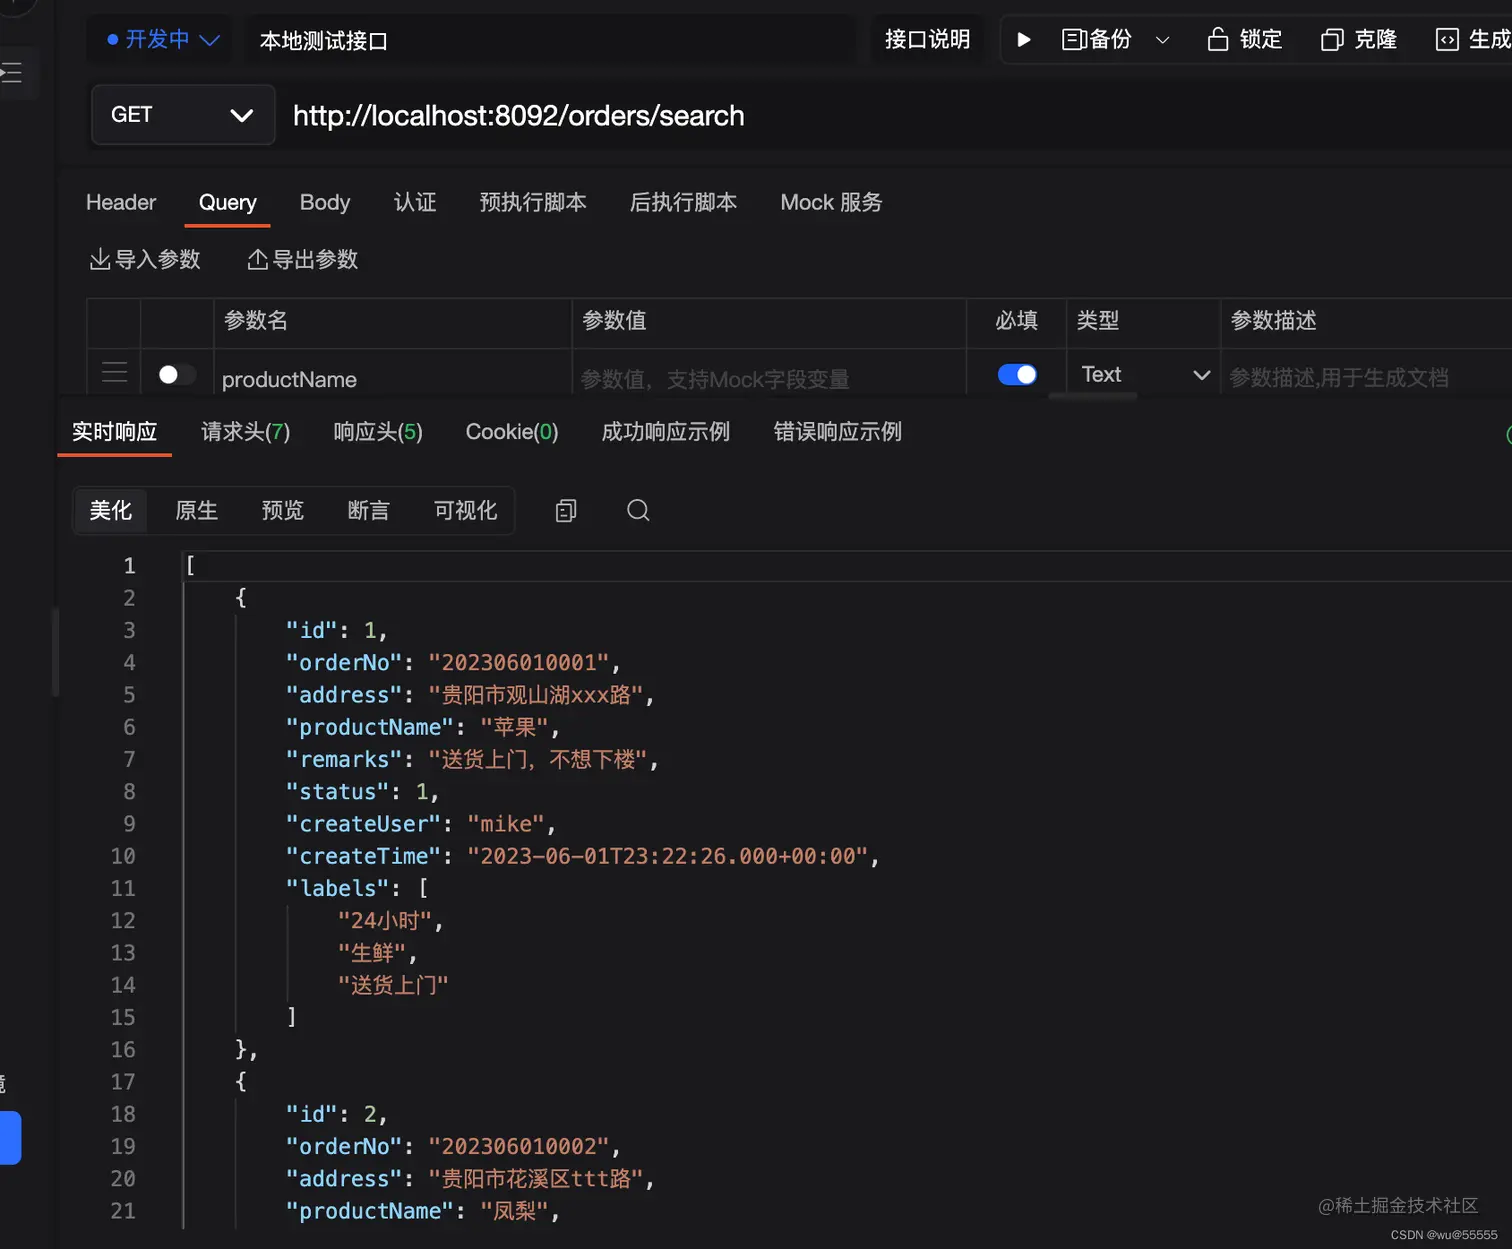Search the response using the magnifier icon

[x=638, y=511]
